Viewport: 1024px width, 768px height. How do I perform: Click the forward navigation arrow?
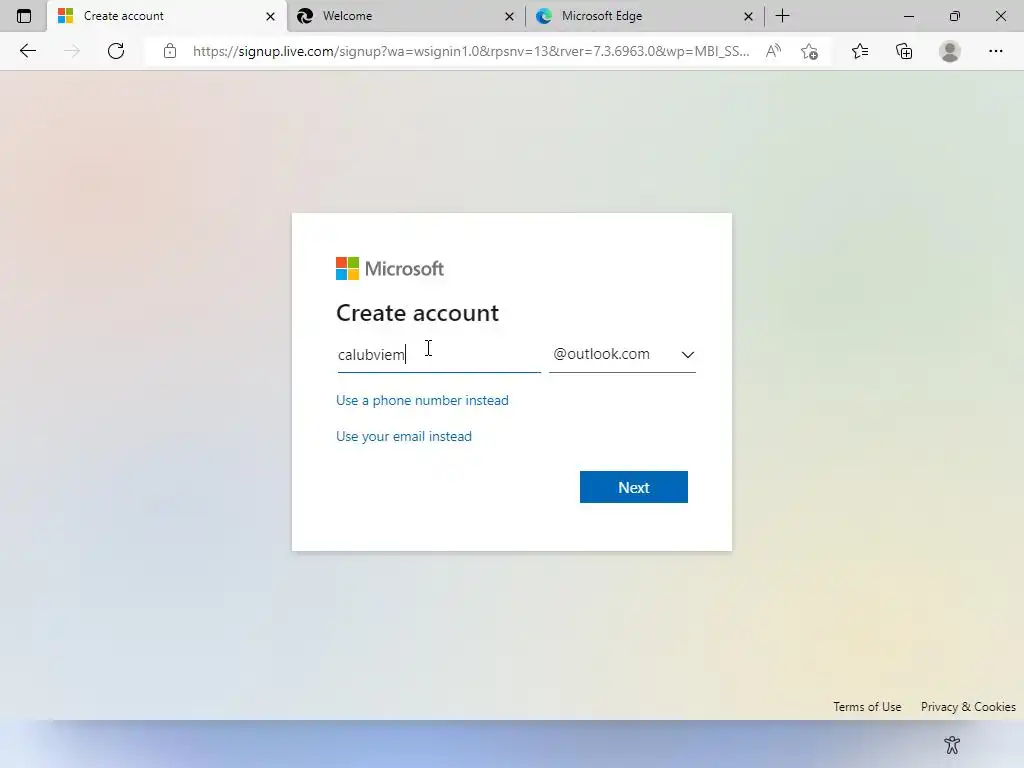click(x=72, y=51)
